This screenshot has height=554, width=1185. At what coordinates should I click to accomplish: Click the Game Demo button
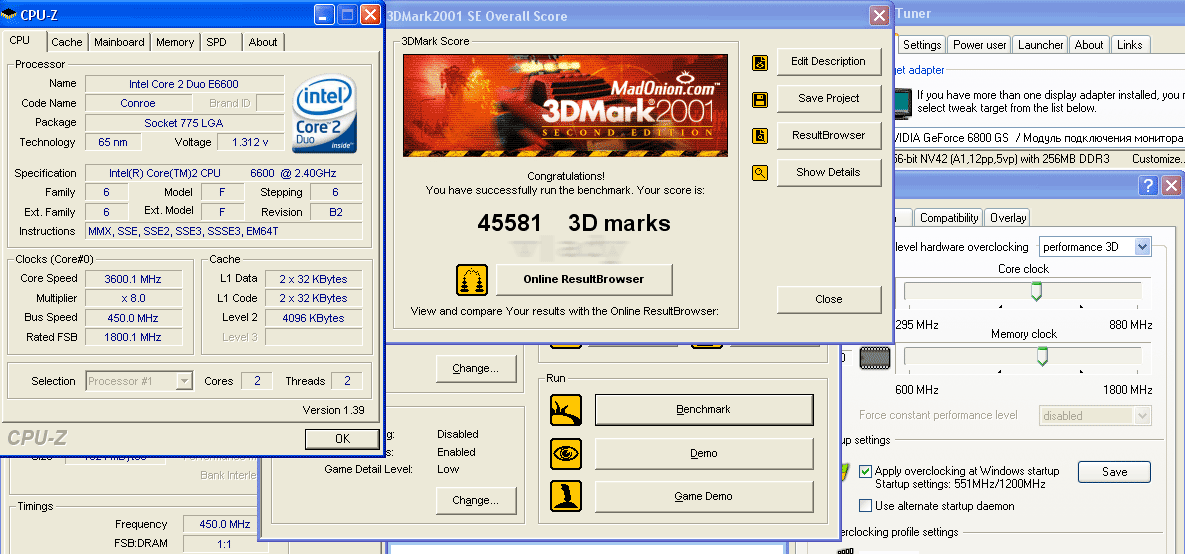(x=704, y=497)
